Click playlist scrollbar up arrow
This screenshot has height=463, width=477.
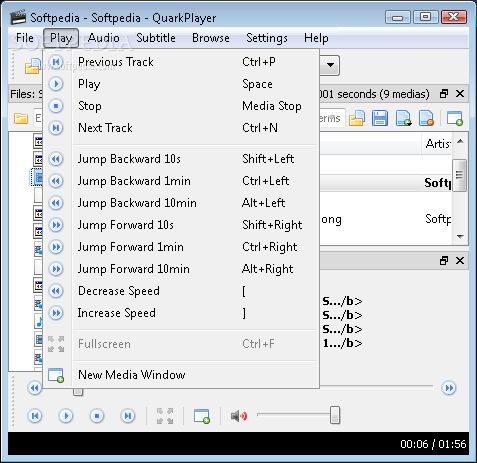pyautogui.click(x=460, y=141)
